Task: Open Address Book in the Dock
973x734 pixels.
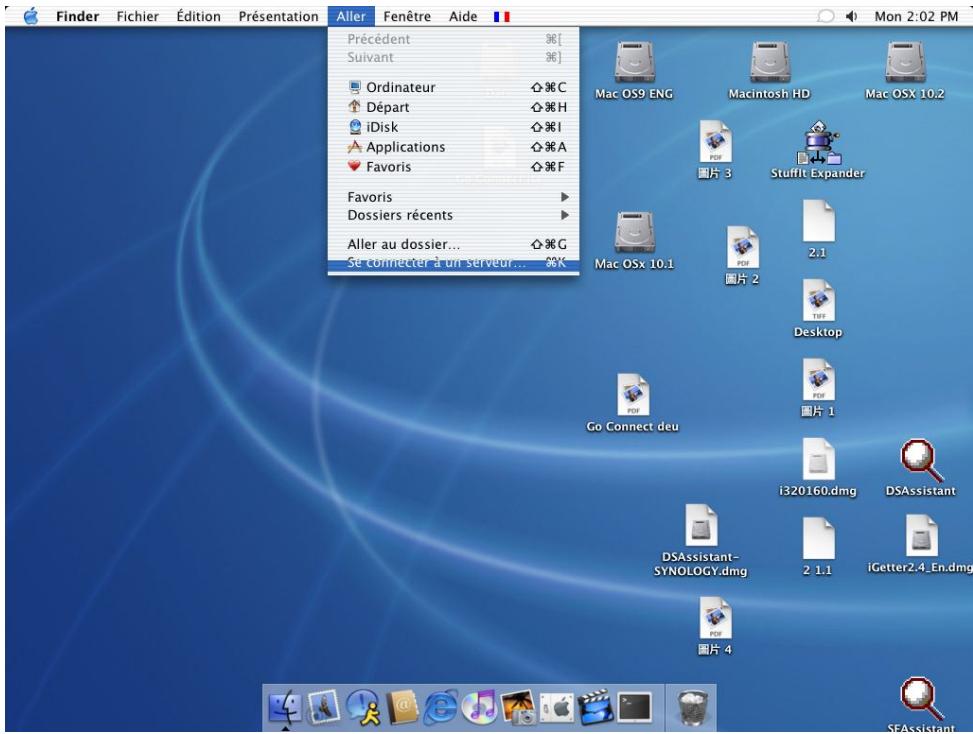Action: (403, 707)
